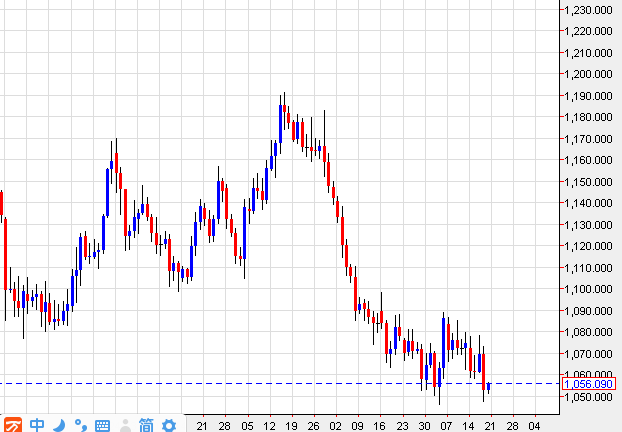This screenshot has width=622, height=432.
Task: Click the 1,120.000 price axis label
Action: [588, 246]
